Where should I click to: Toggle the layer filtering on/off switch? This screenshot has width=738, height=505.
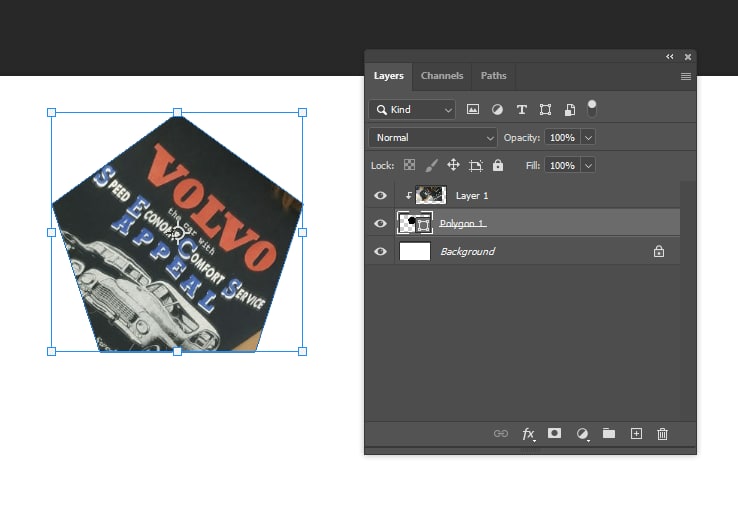coord(592,108)
